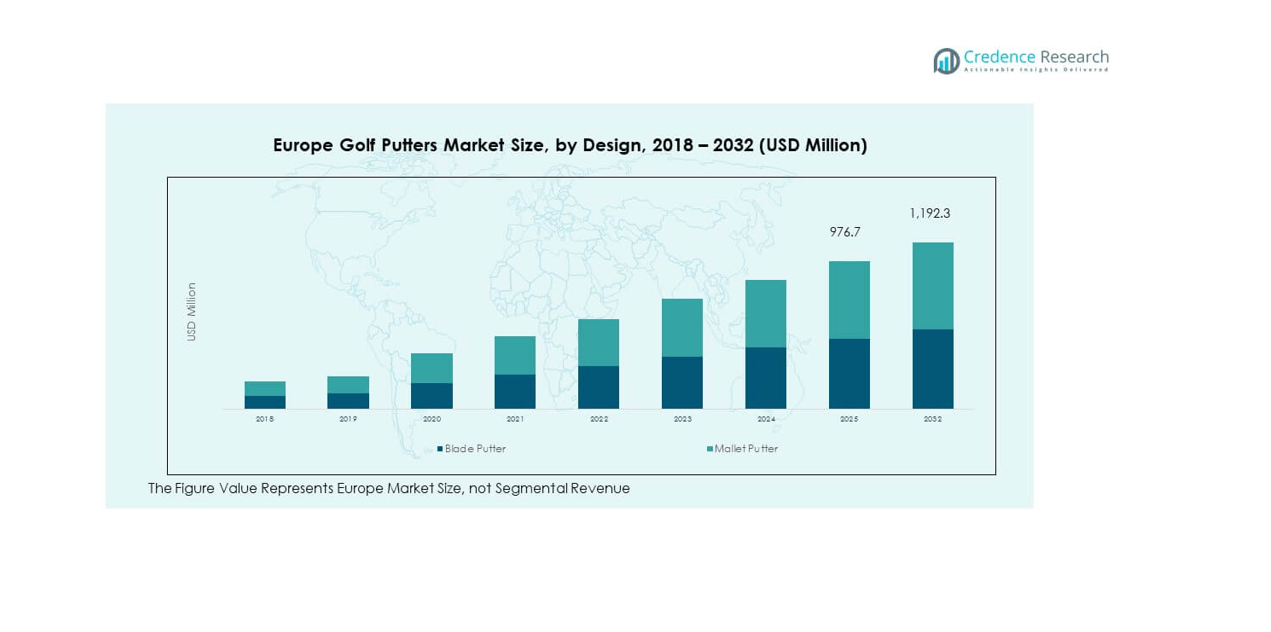Click the Mallet Putter legend label

click(746, 449)
